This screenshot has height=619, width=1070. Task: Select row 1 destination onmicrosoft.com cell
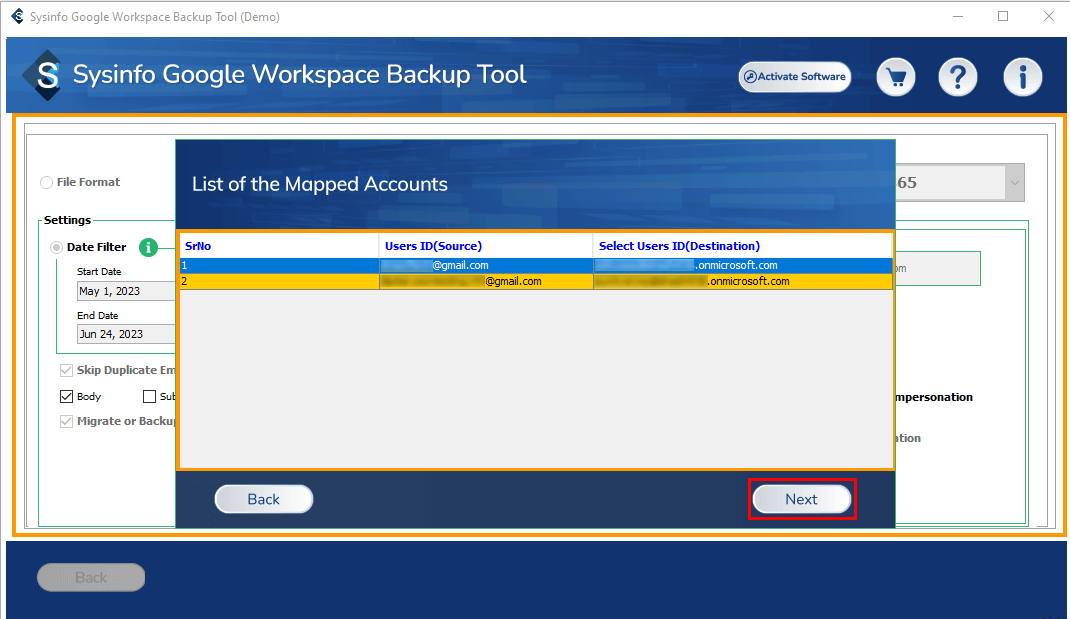[x=742, y=265]
